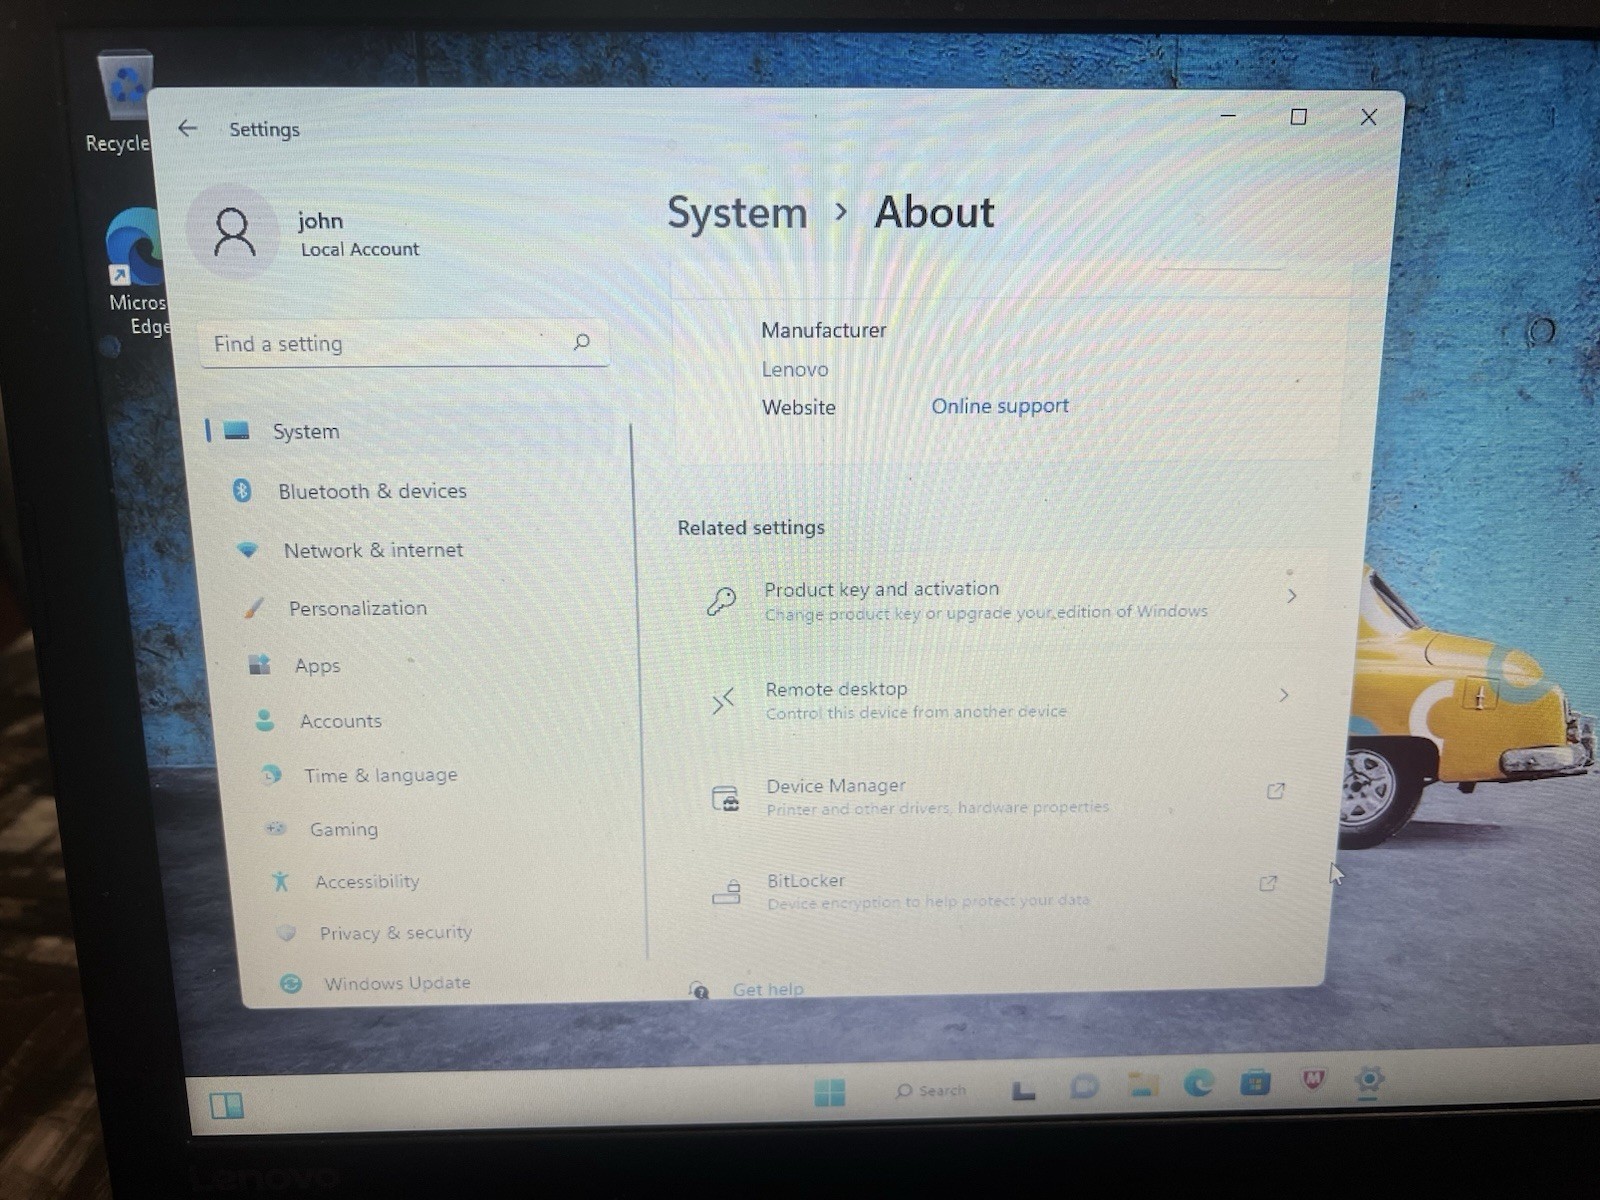1600x1200 pixels.
Task: Click the Windows Update sync icon
Action: [291, 983]
